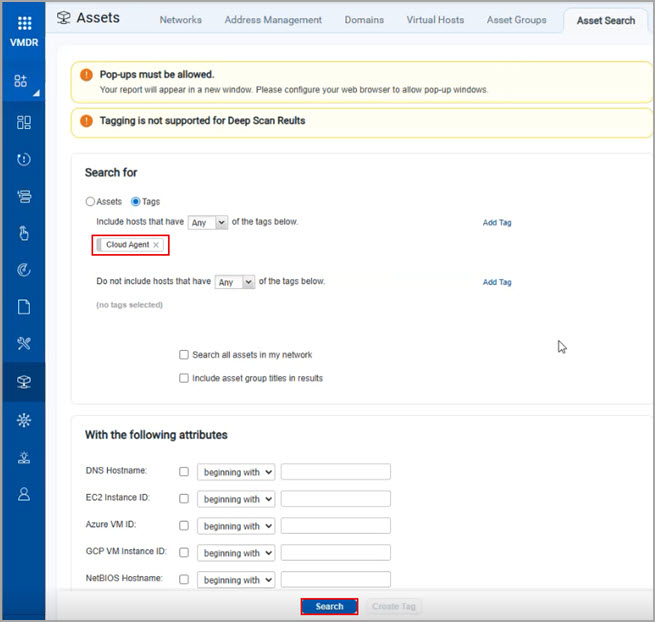Click the Azure VM ID text field
The width and height of the screenshot is (655, 622).
335,526
